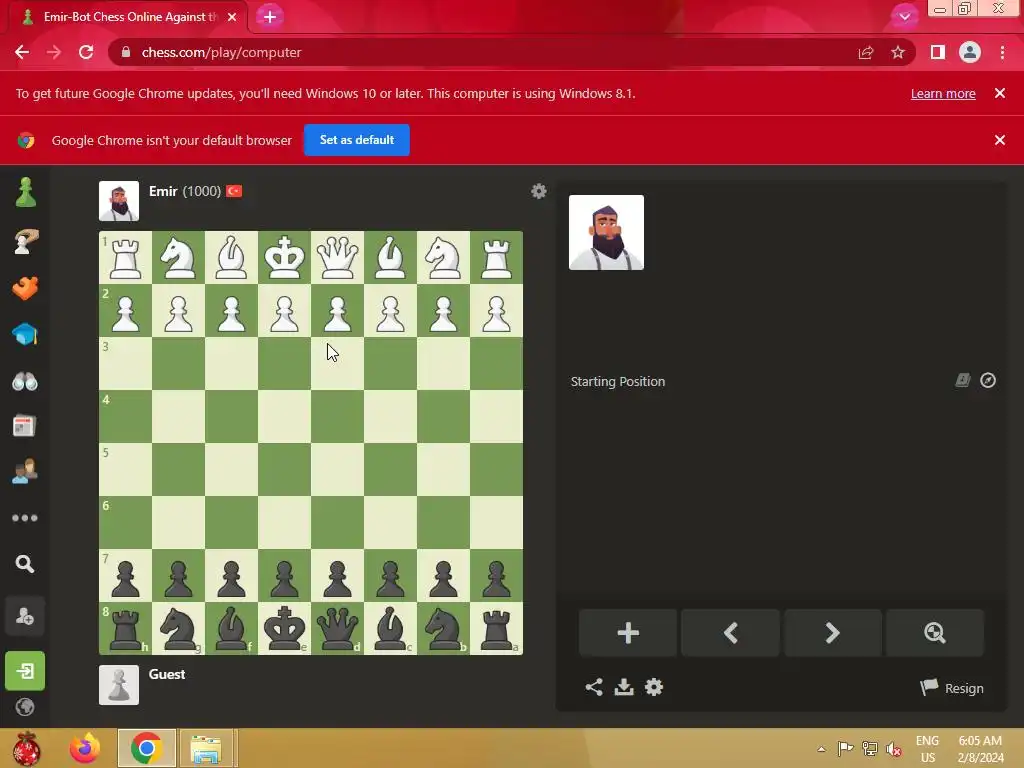Select the white queen piece
The height and width of the screenshot is (768, 1024).
coord(337,257)
